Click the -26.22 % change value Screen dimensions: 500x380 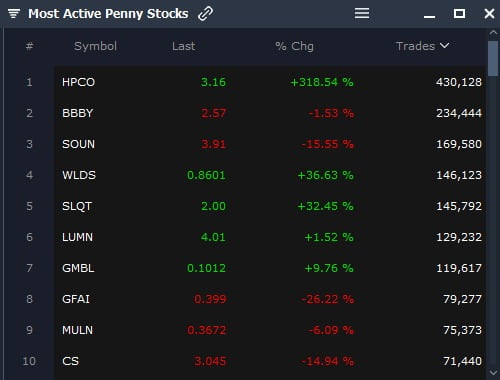click(327, 299)
